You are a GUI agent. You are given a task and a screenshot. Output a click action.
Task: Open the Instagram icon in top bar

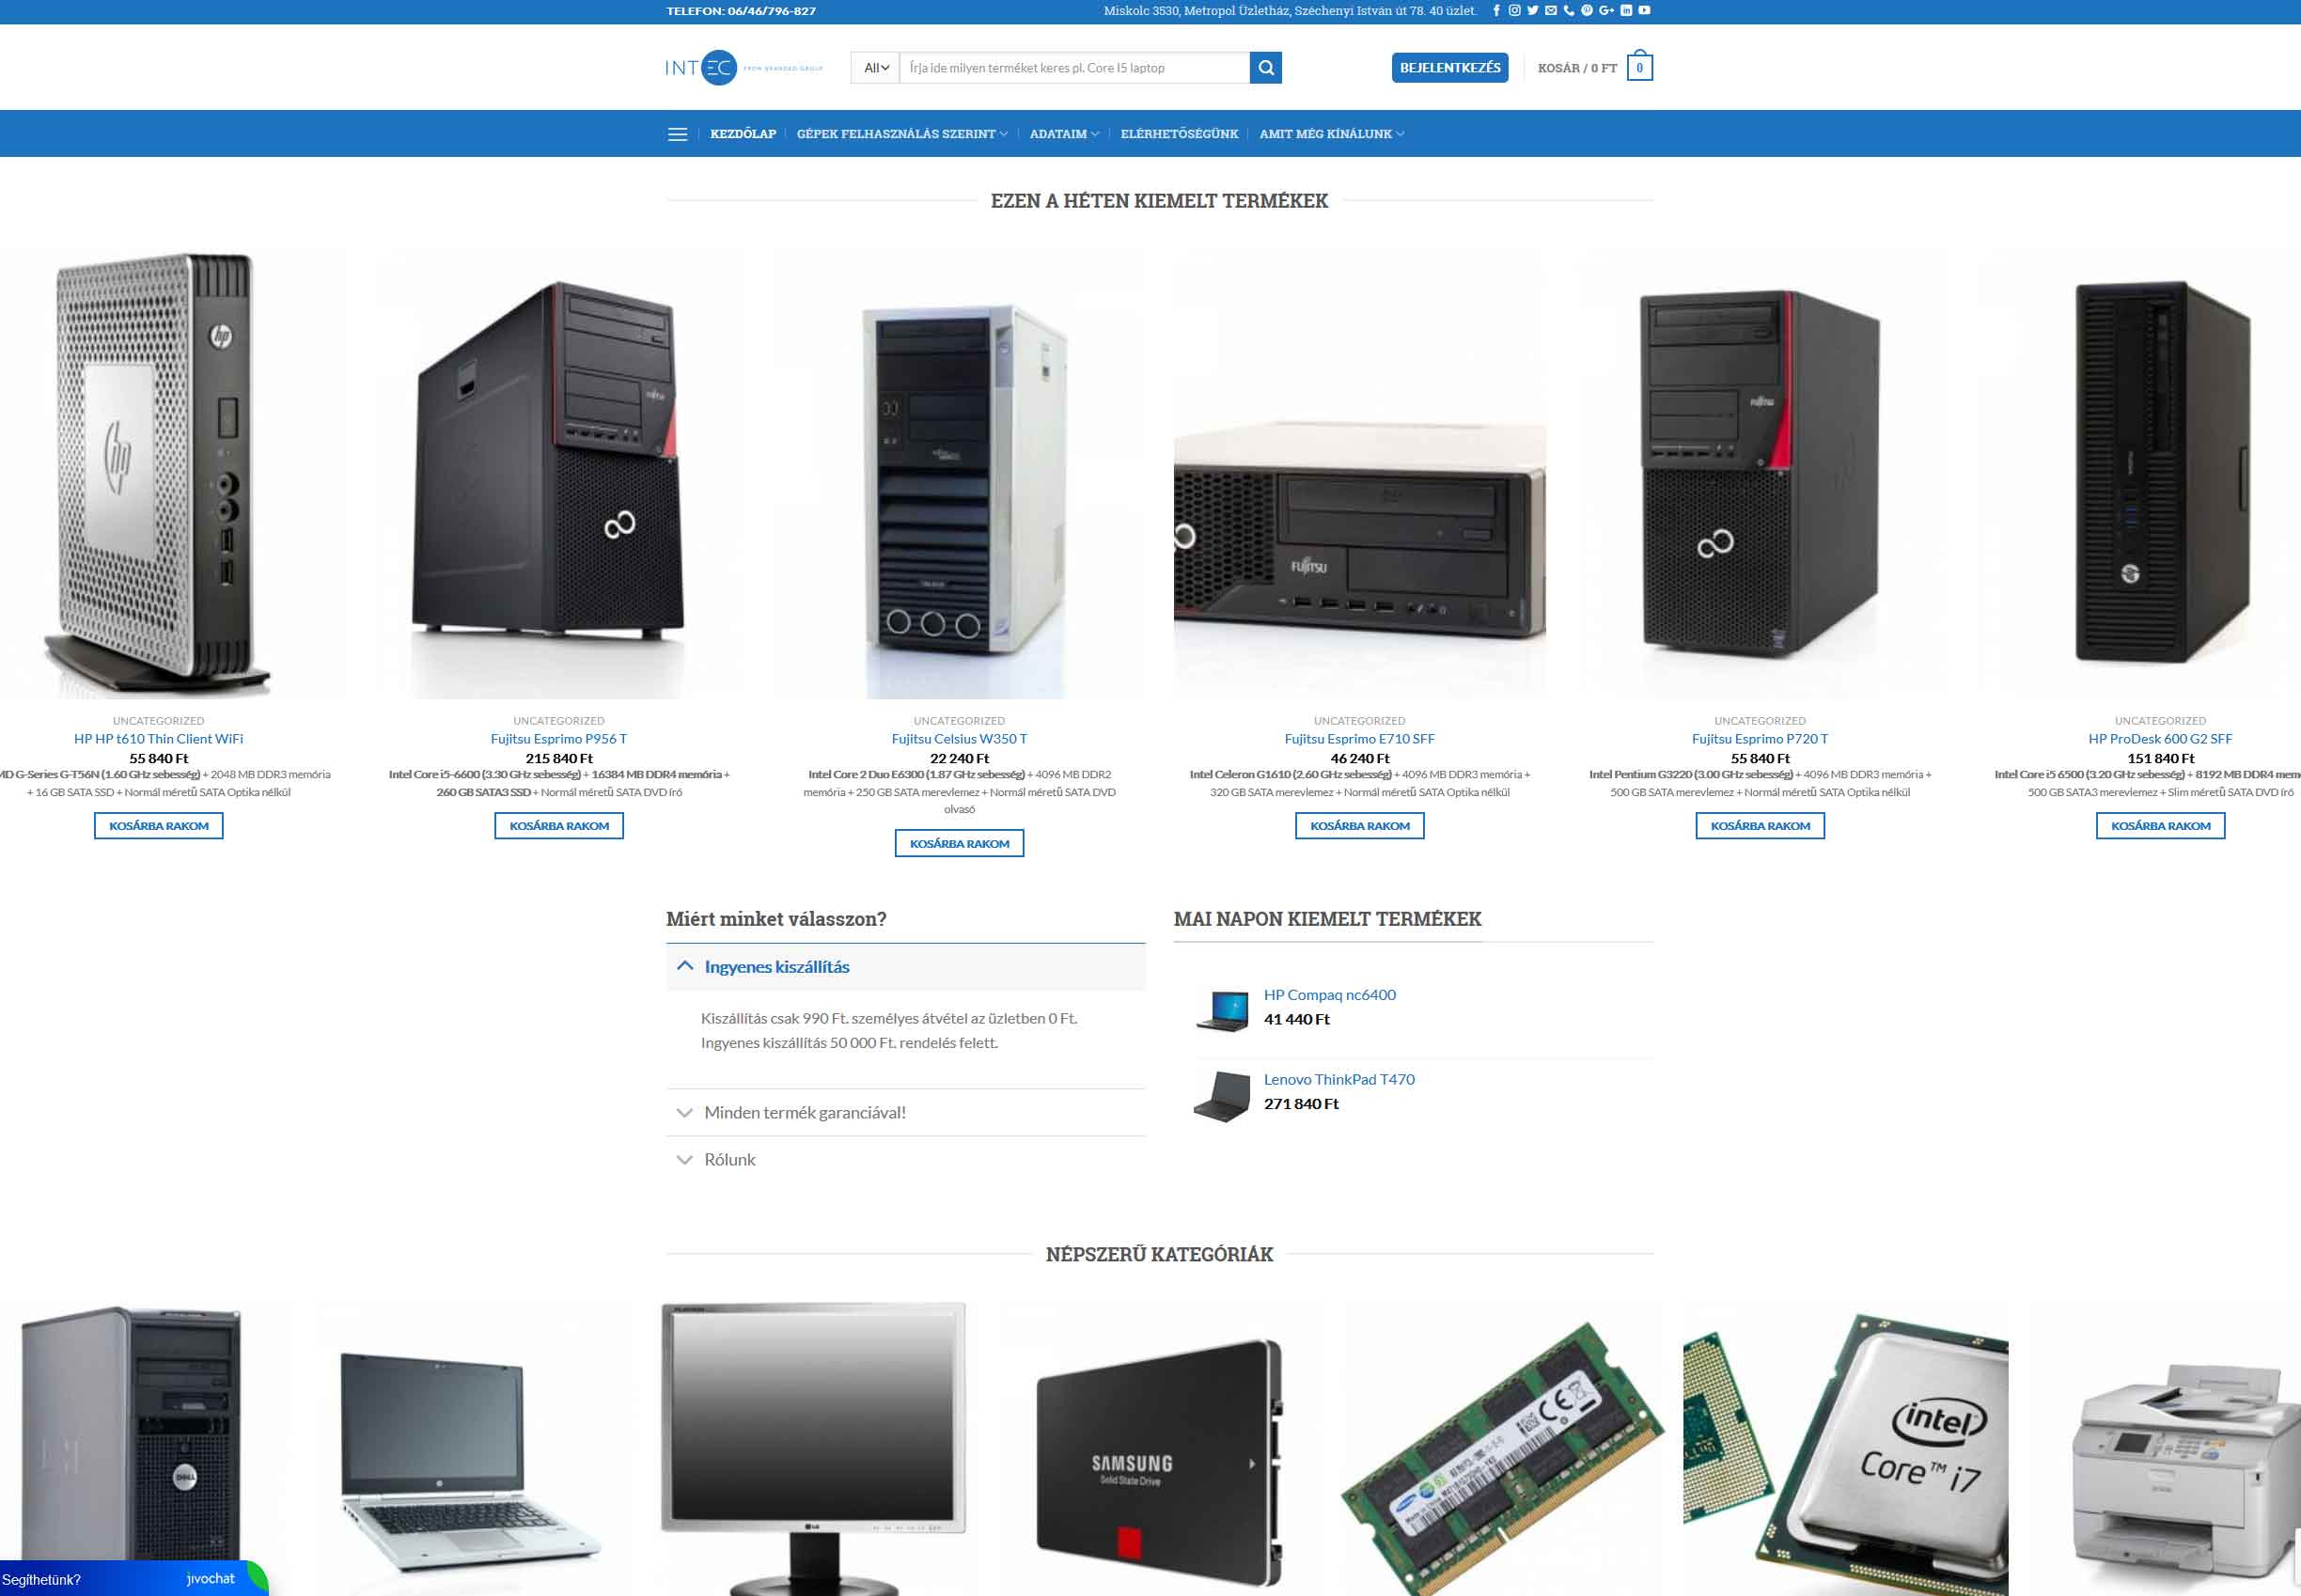coord(1514,11)
